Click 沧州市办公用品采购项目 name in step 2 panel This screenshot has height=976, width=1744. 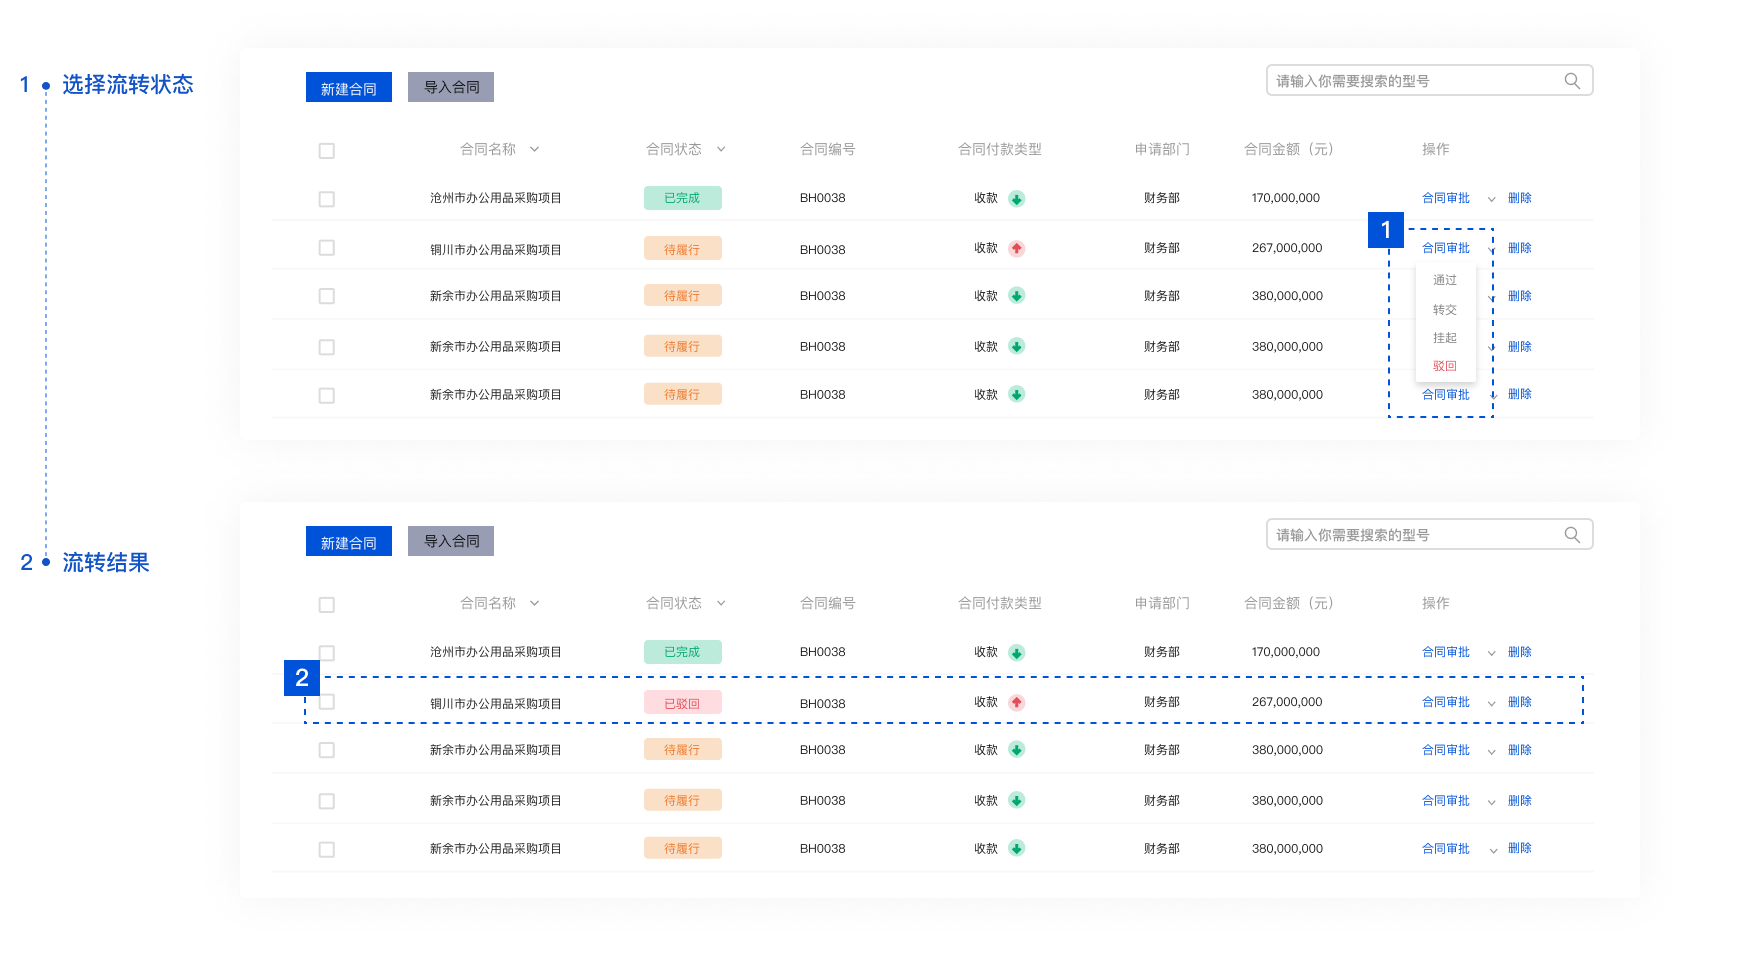click(x=496, y=652)
